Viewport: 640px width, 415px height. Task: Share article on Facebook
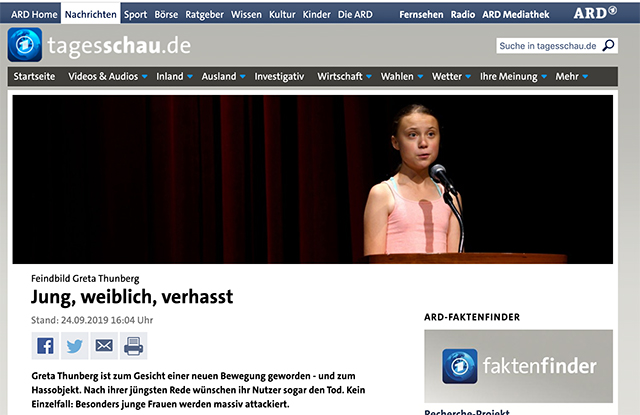tap(45, 346)
